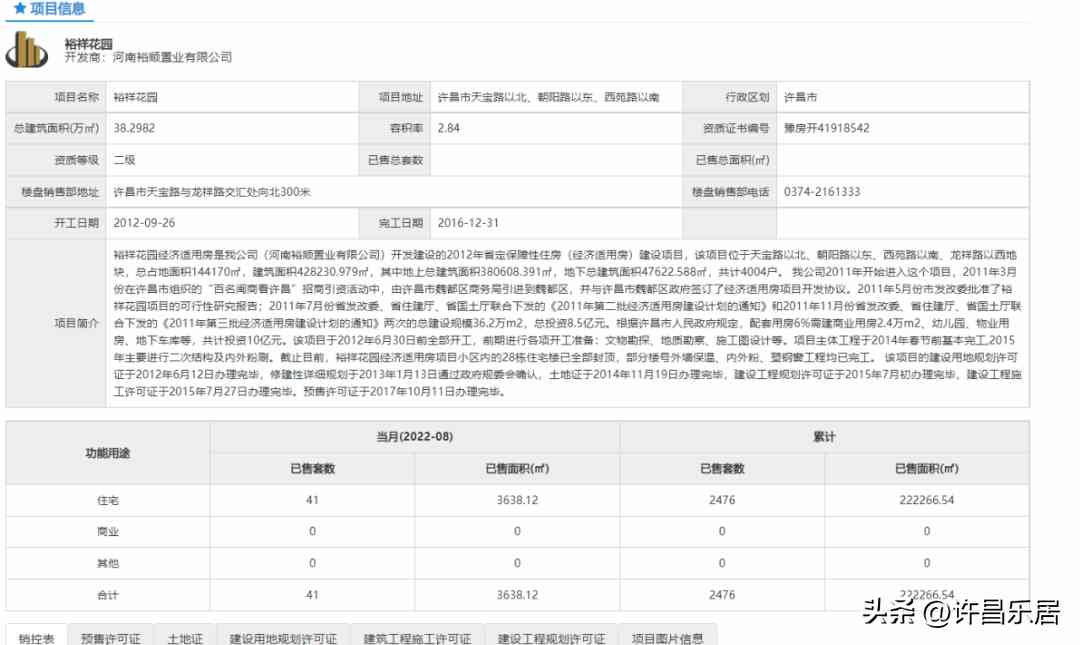Image resolution: width=1080 pixels, height=645 pixels.
Task: Click the star icon beside 项目信息
Action: (19, 9)
